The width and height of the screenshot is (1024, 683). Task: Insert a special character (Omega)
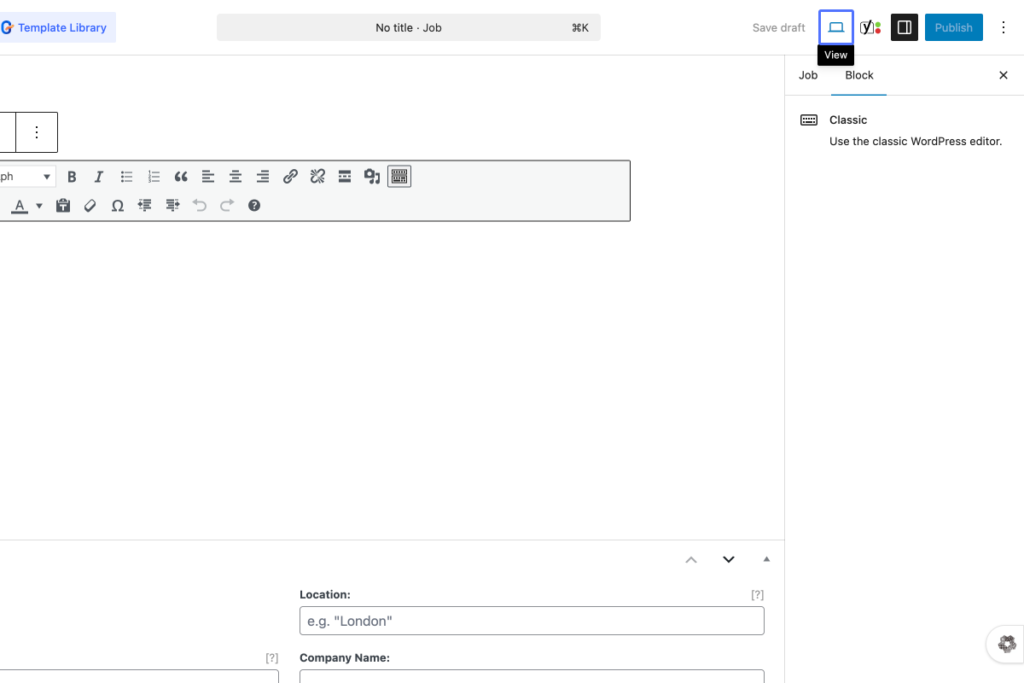pyautogui.click(x=118, y=206)
